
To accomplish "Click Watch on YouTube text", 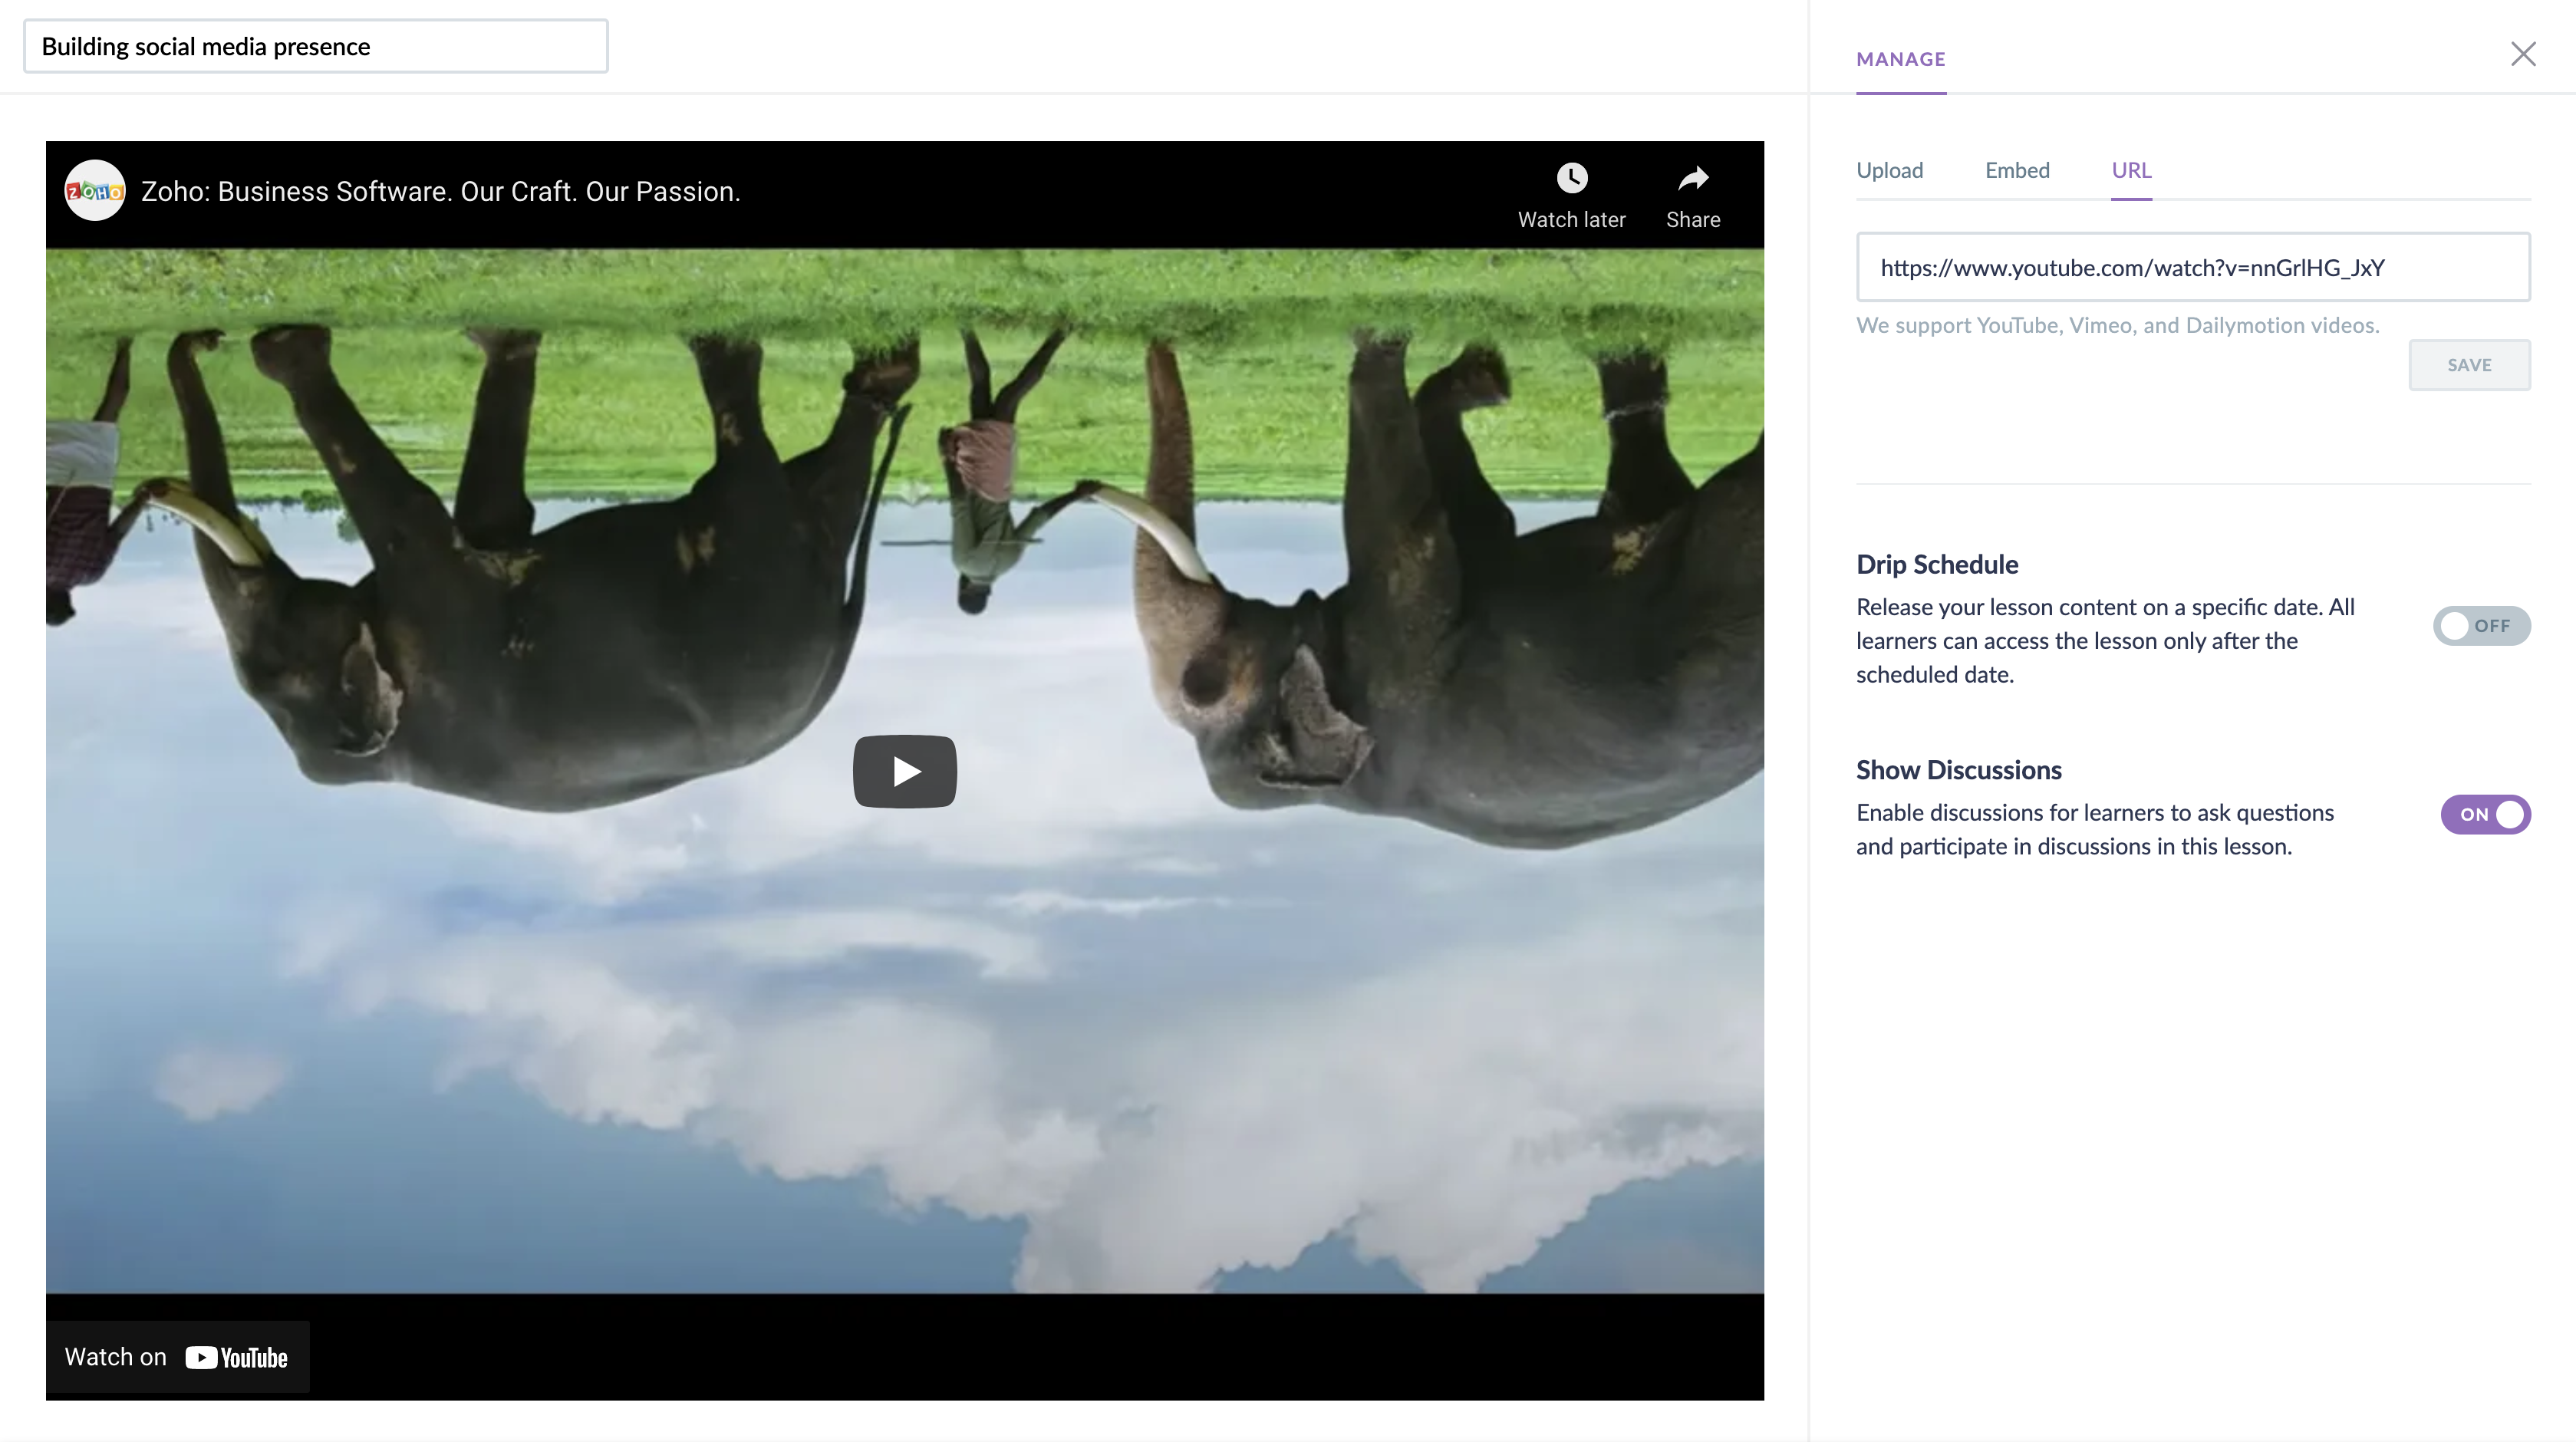I will pyautogui.click(x=115, y=1357).
